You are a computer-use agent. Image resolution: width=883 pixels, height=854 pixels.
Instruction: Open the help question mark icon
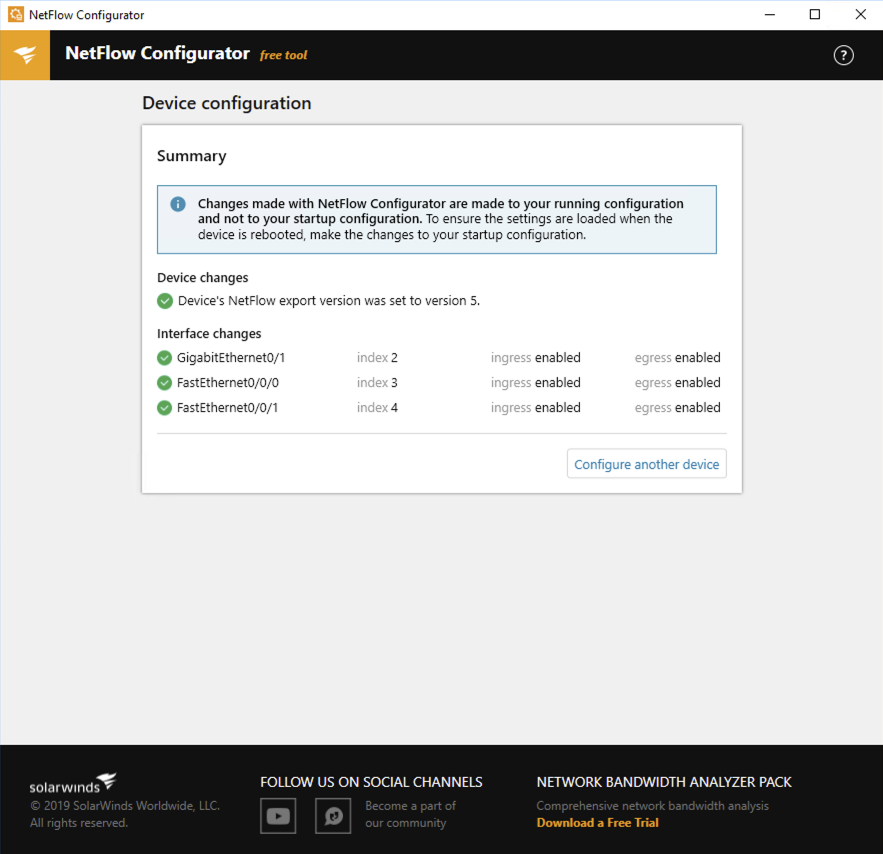pyautogui.click(x=843, y=55)
